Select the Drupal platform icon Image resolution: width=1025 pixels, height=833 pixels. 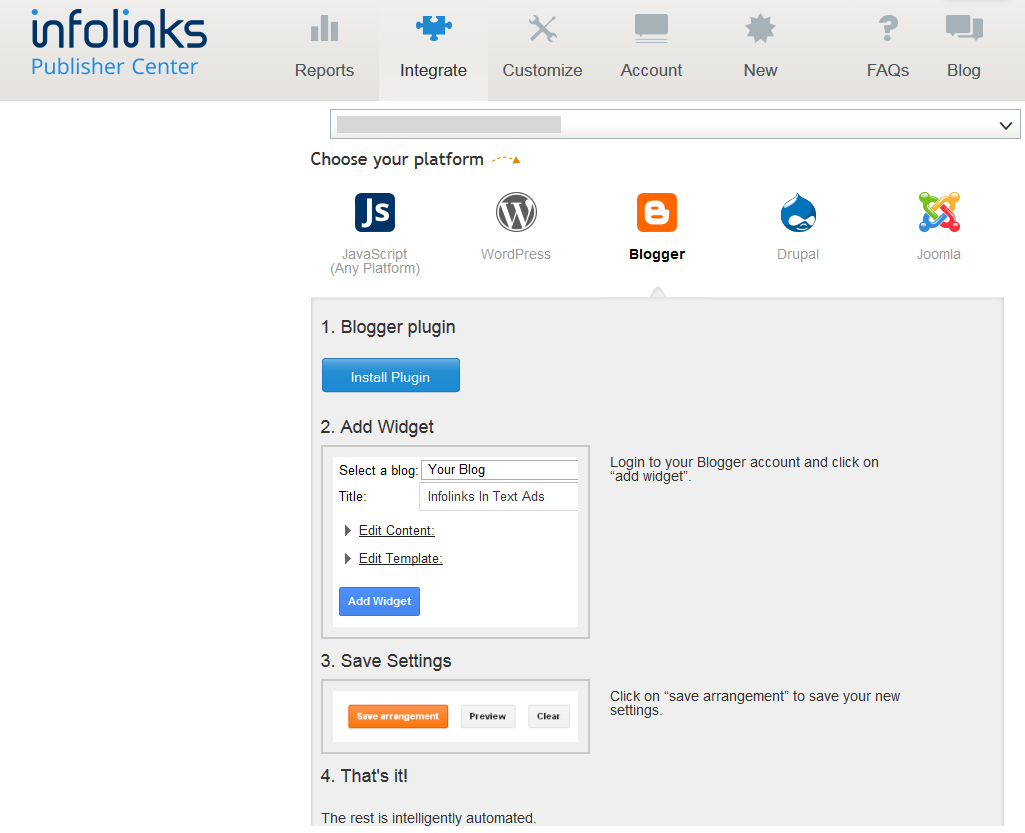(798, 212)
